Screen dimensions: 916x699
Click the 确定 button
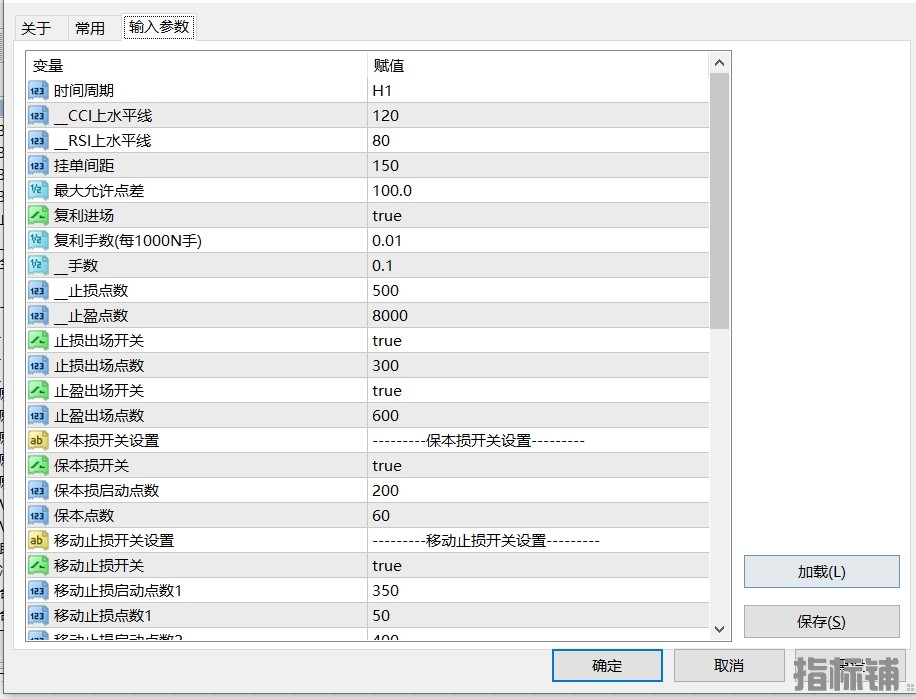(x=607, y=666)
